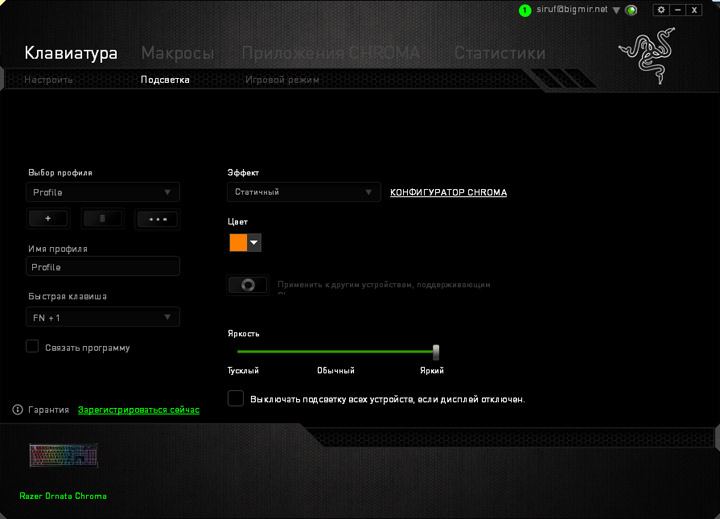This screenshot has width=720, height=519.
Task: Expand the account menu arrow beside email
Action: [x=616, y=10]
